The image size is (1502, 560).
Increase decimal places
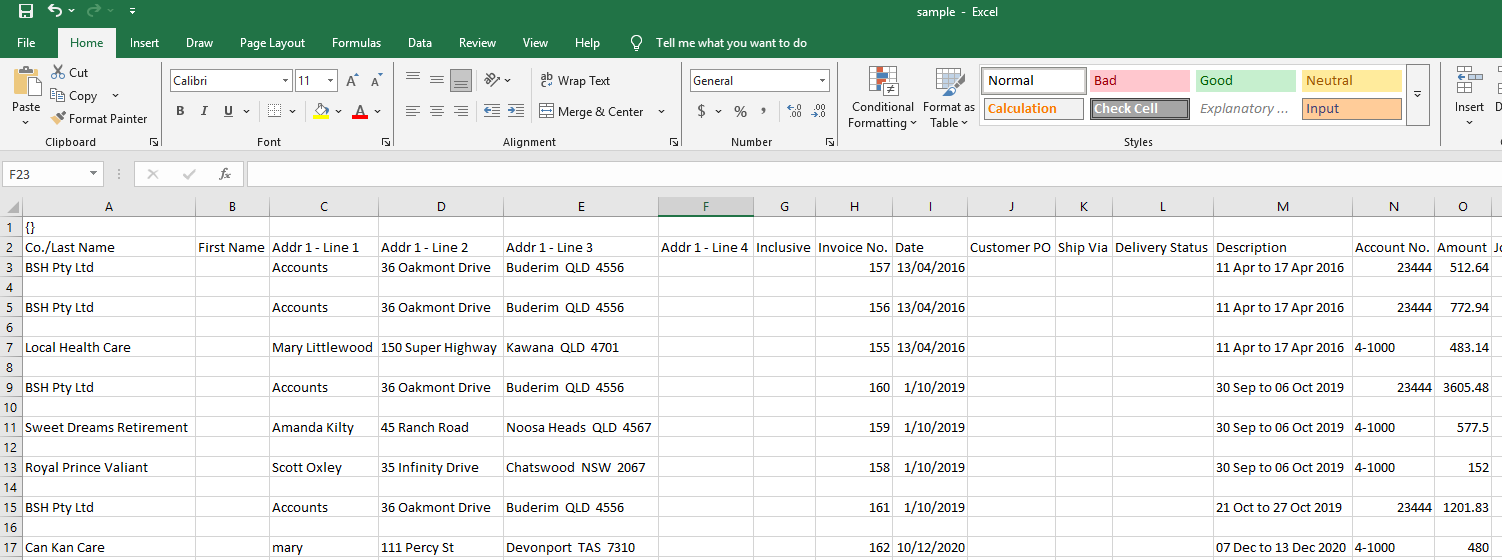[x=795, y=111]
